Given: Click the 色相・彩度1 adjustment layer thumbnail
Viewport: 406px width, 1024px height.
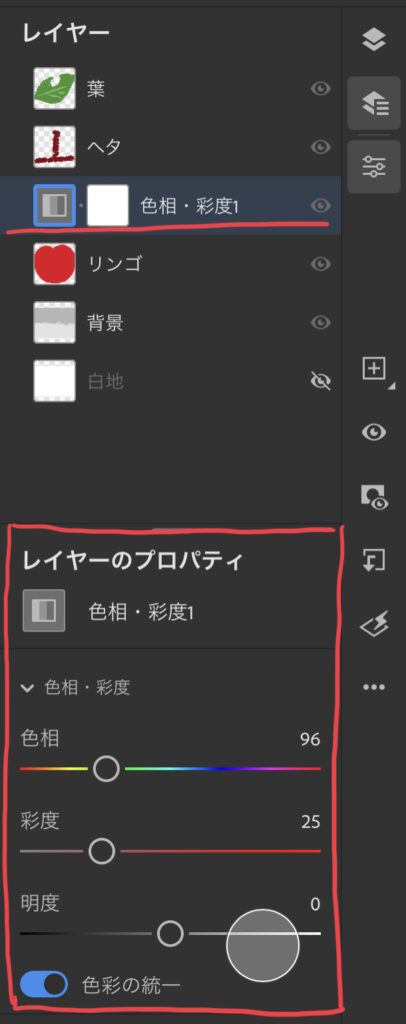Looking at the screenshot, I should (55, 206).
